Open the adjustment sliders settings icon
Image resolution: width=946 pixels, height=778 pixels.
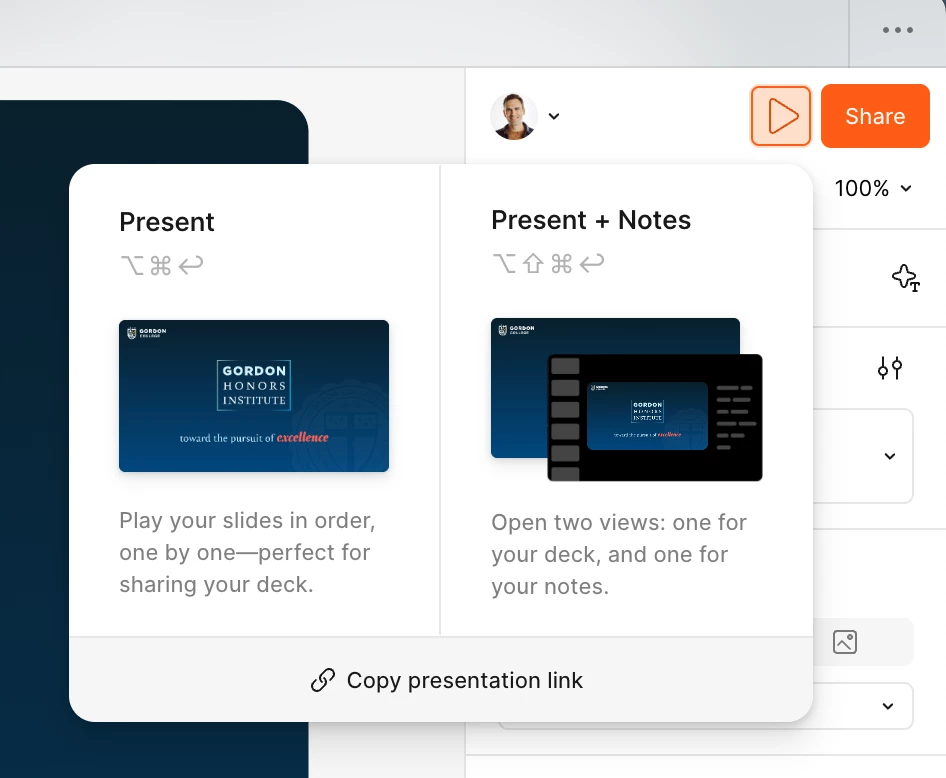pos(890,367)
